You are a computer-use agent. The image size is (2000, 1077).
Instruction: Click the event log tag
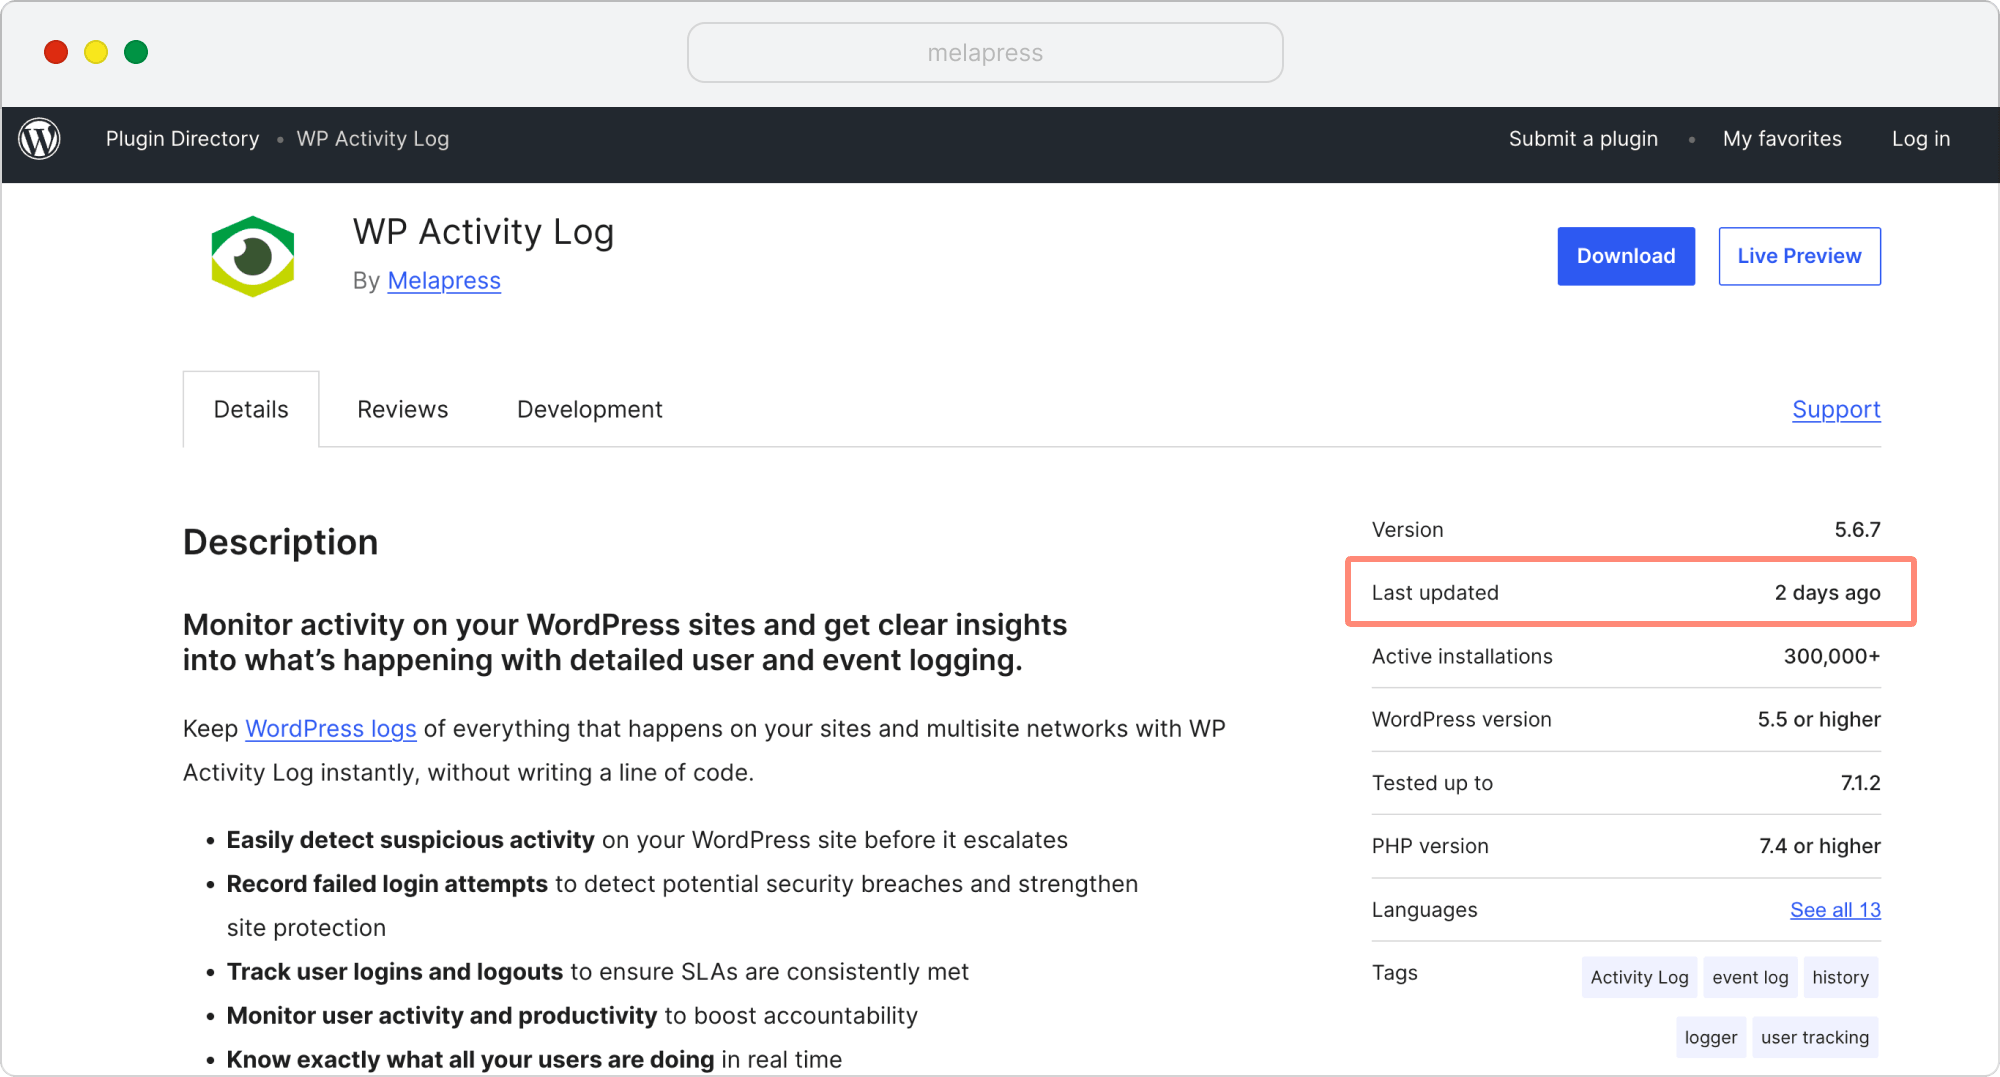1750,977
